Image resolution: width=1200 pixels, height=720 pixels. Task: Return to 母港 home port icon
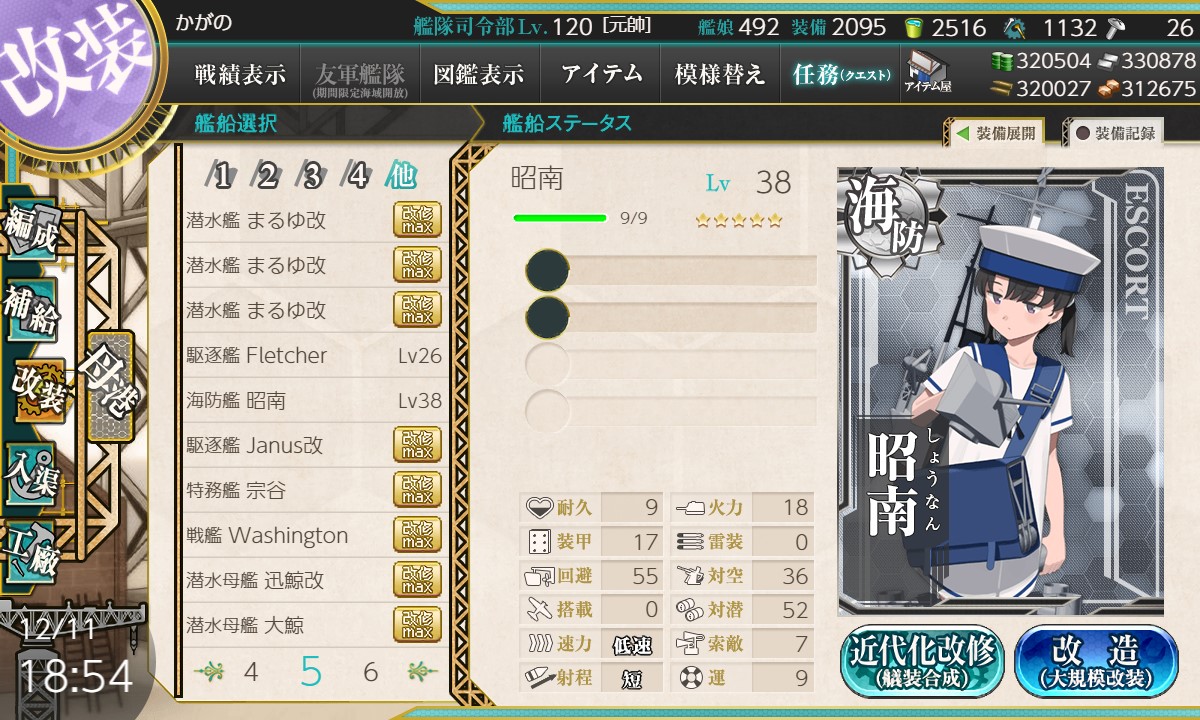point(107,387)
